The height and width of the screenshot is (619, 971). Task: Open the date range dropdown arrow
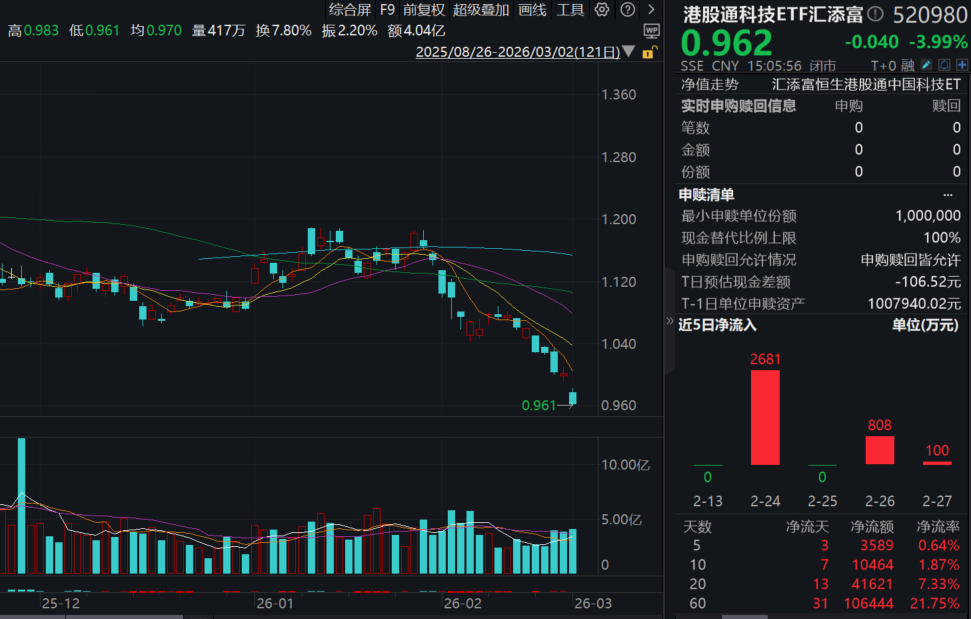[627, 51]
